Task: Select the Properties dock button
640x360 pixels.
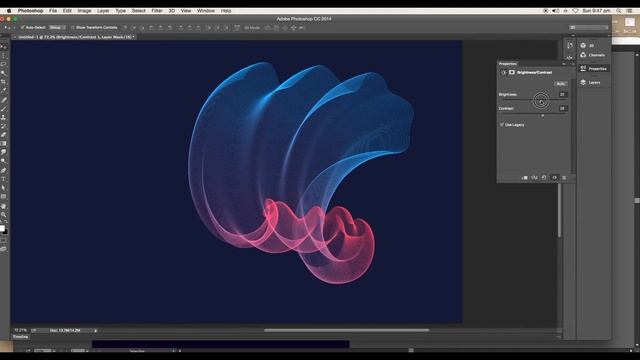Action: (593, 69)
